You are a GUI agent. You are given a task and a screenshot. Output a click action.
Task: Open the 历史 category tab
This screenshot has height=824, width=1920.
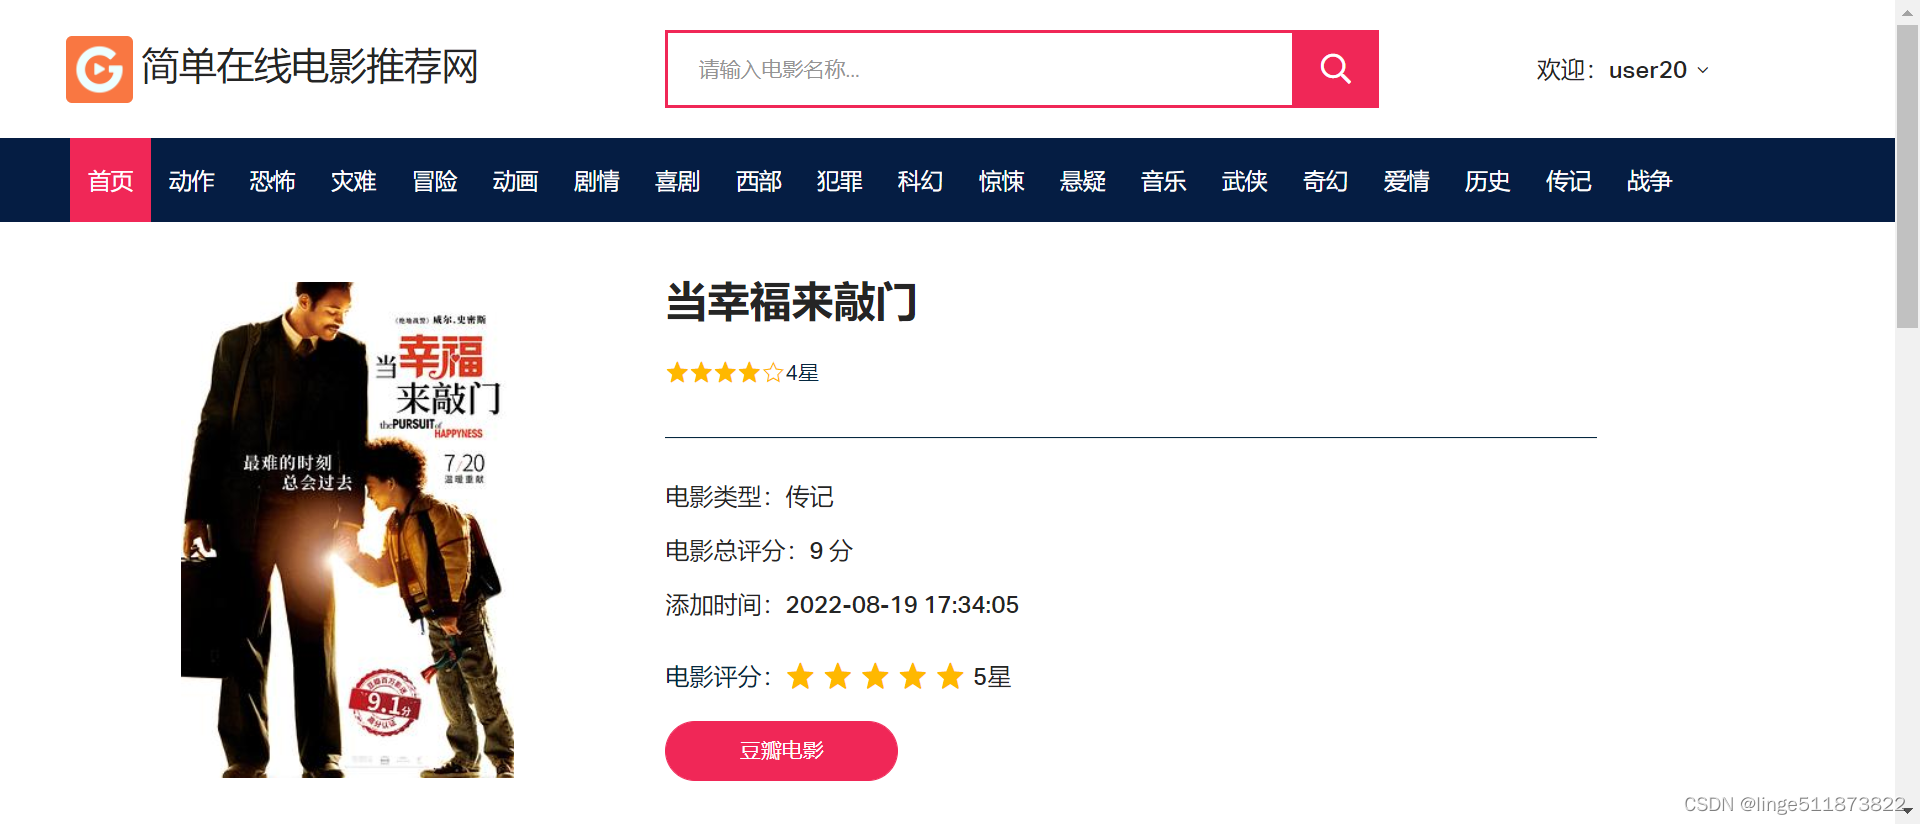(1487, 180)
